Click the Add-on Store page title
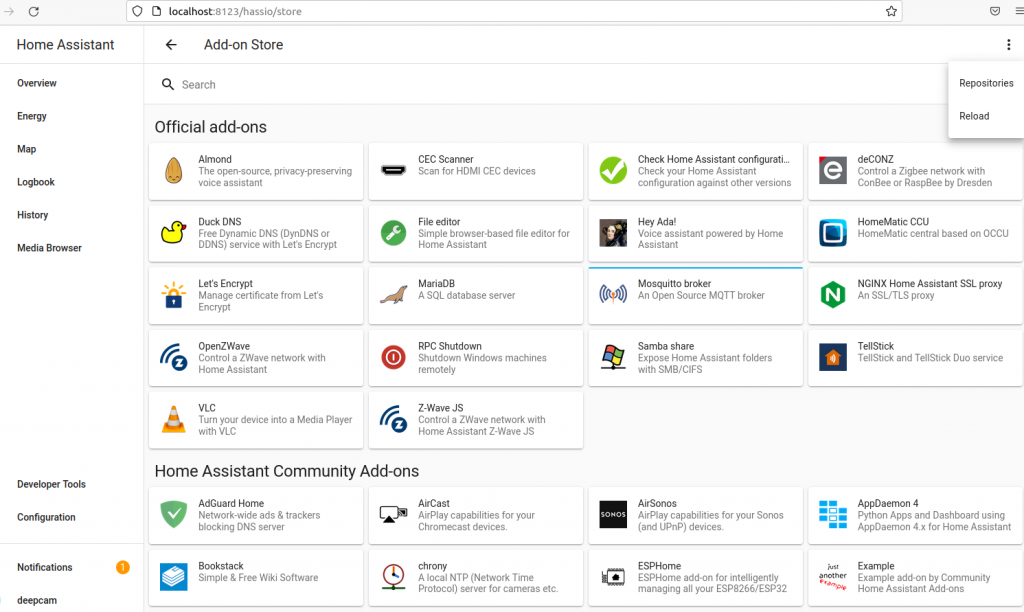 pos(244,44)
